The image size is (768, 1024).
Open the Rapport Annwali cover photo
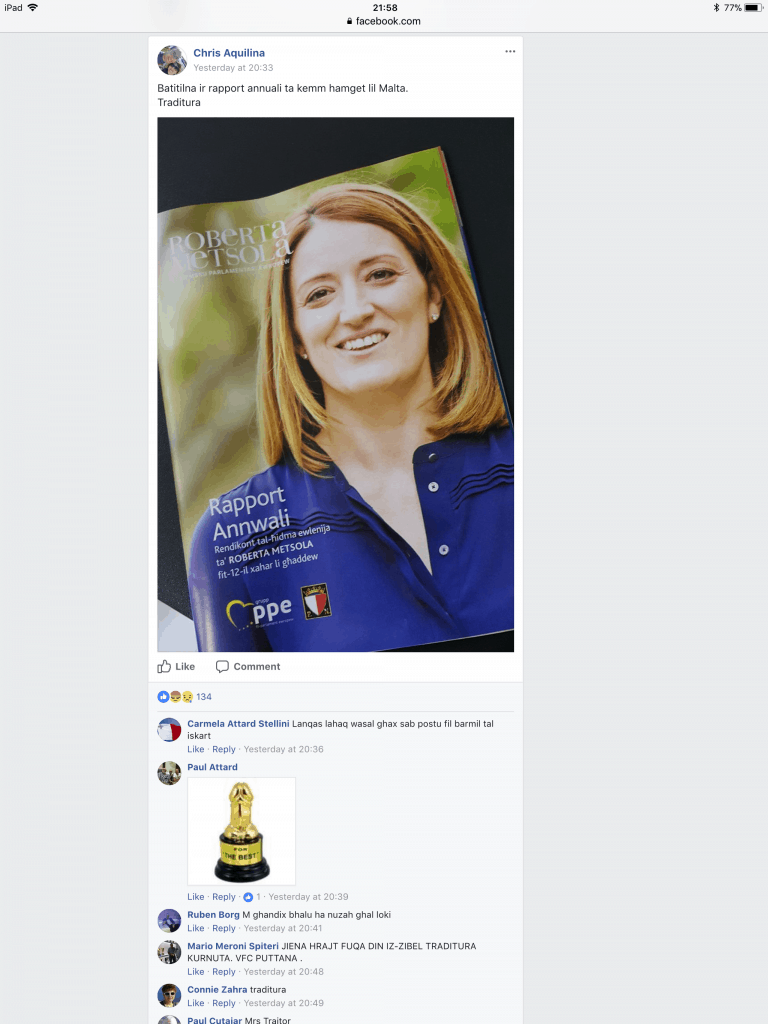(x=336, y=385)
